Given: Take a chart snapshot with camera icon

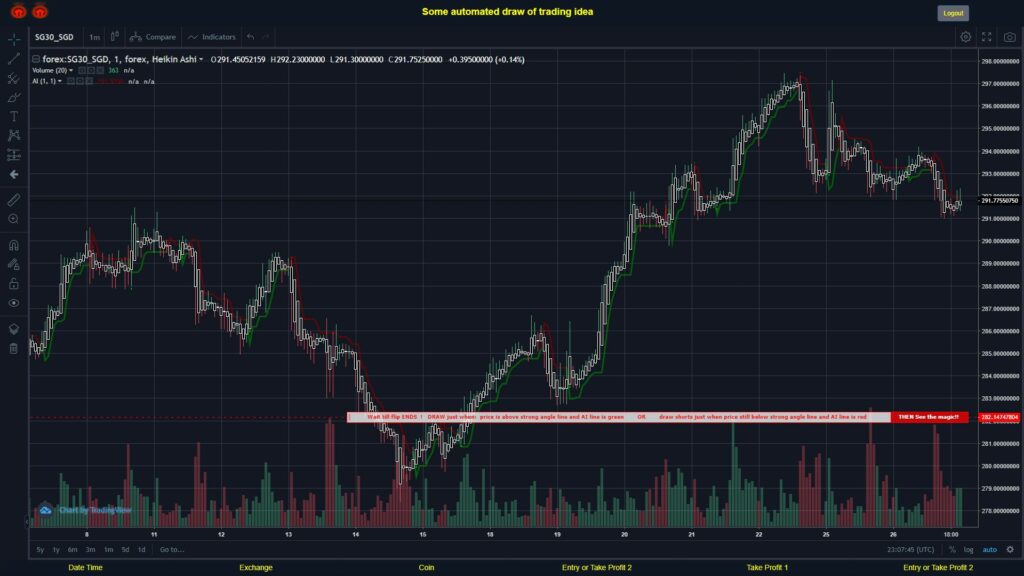Looking at the screenshot, I should pyautogui.click(x=1010, y=37).
